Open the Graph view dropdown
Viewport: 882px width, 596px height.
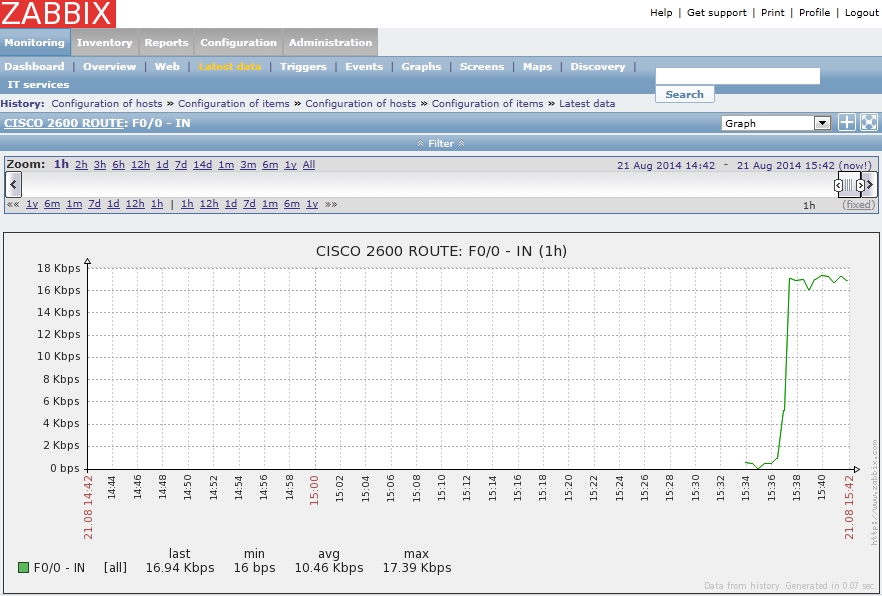pos(776,123)
